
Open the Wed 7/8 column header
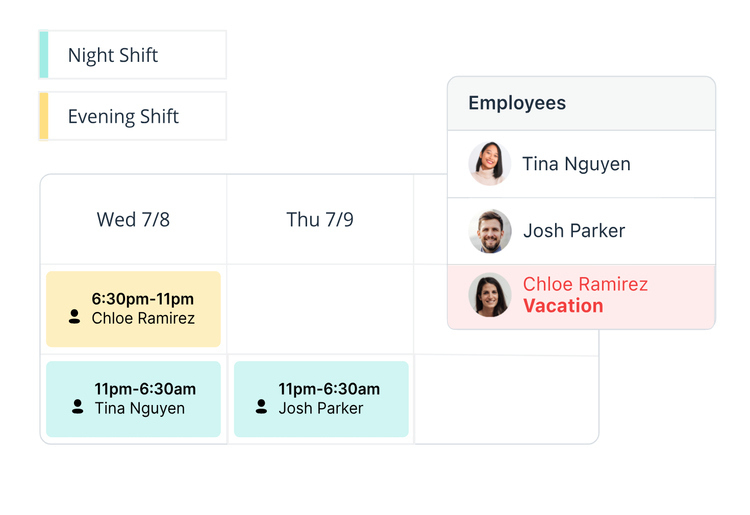click(133, 220)
